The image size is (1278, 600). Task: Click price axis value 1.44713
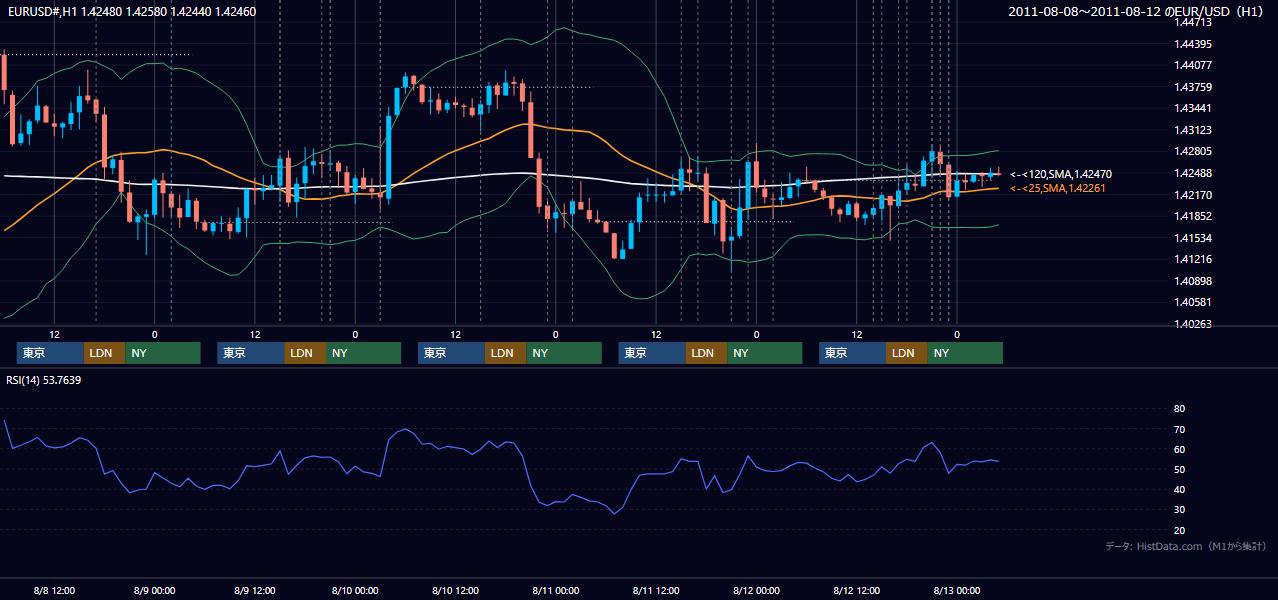coord(1193,22)
